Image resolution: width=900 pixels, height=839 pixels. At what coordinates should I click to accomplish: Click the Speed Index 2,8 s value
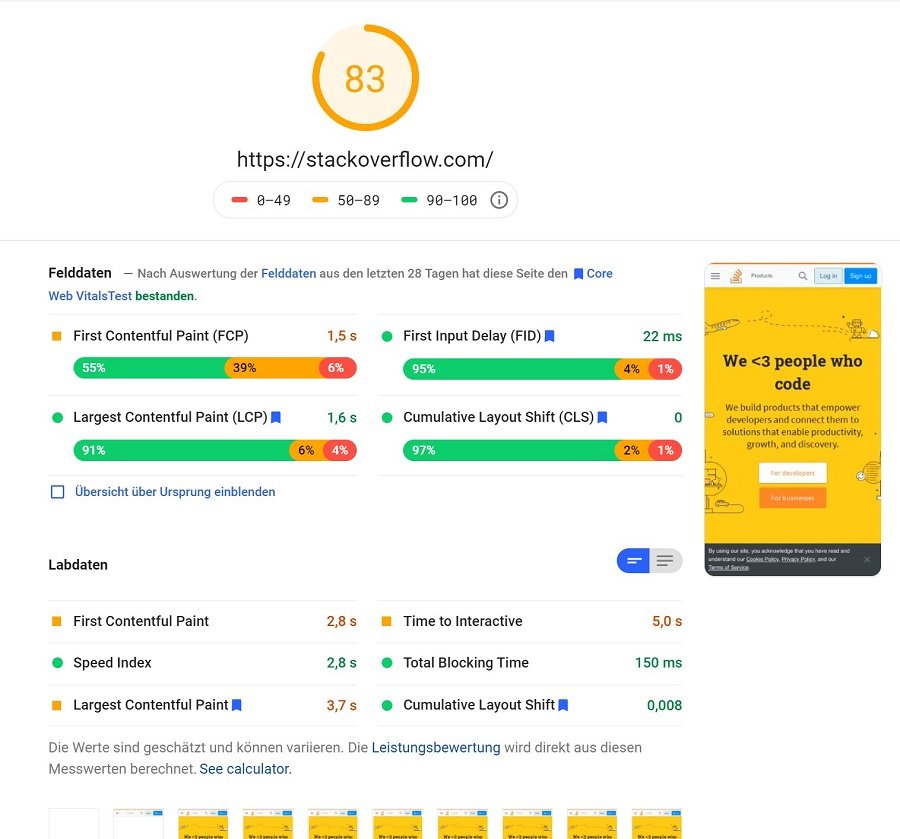pyautogui.click(x=342, y=663)
